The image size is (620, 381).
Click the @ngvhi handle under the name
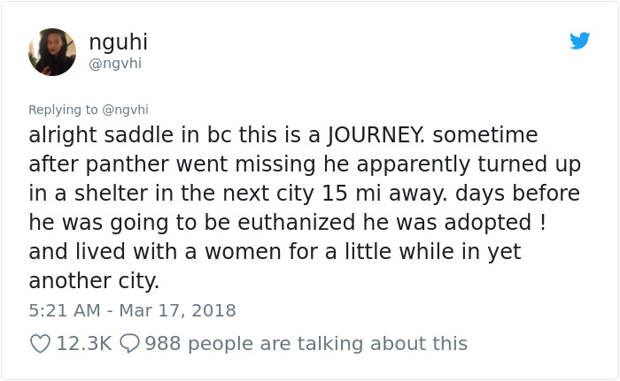click(115, 63)
